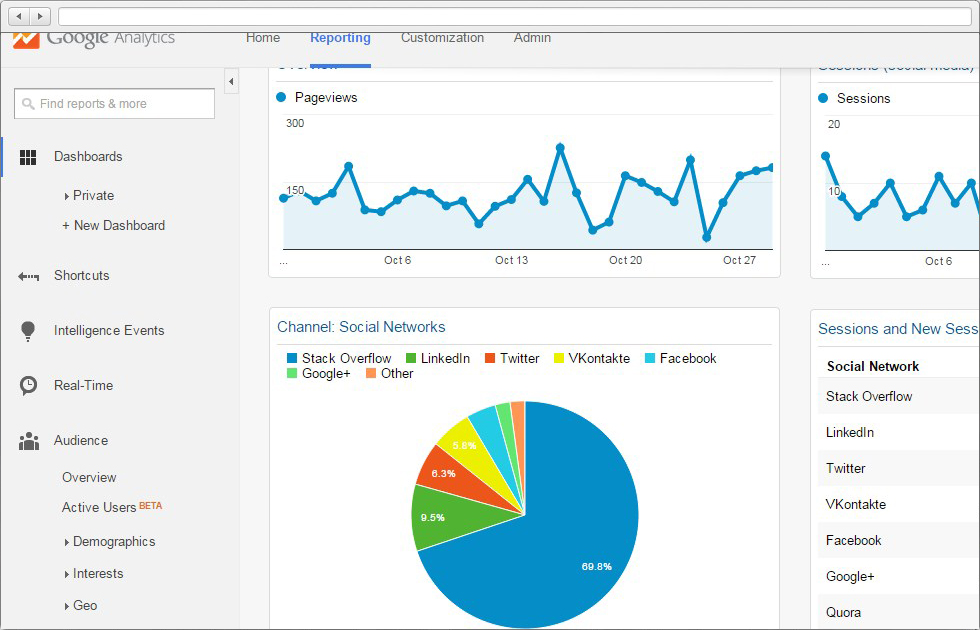Expand the Geo section
The width and height of the screenshot is (980, 630).
(66, 606)
